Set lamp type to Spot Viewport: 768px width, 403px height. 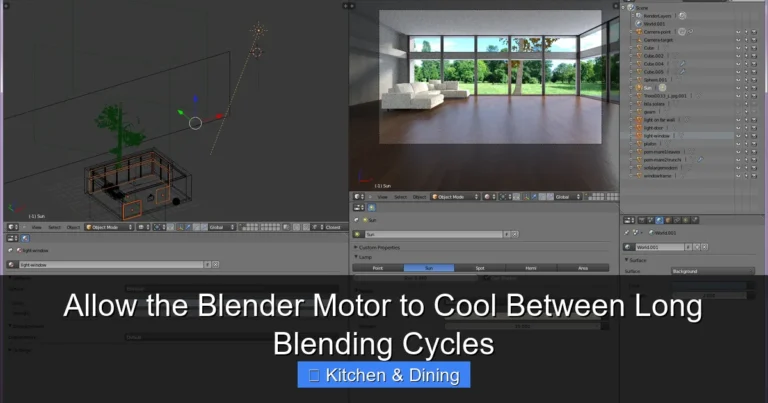pyautogui.click(x=480, y=268)
